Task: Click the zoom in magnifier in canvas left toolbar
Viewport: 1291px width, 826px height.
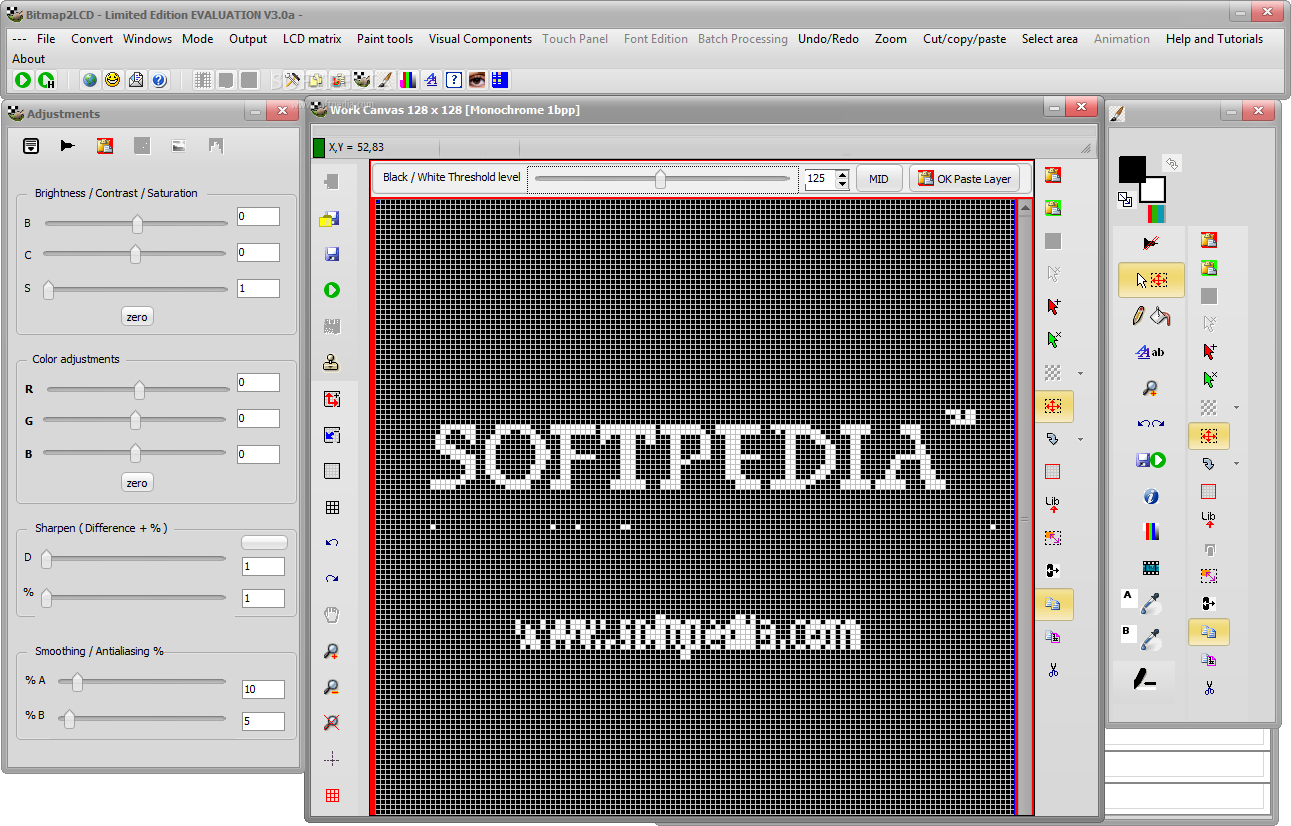Action: point(332,651)
